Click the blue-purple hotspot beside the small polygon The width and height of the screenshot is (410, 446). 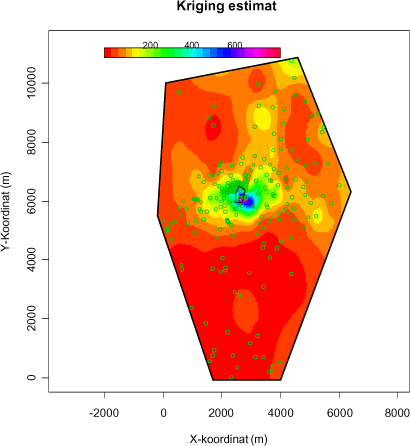(249, 201)
